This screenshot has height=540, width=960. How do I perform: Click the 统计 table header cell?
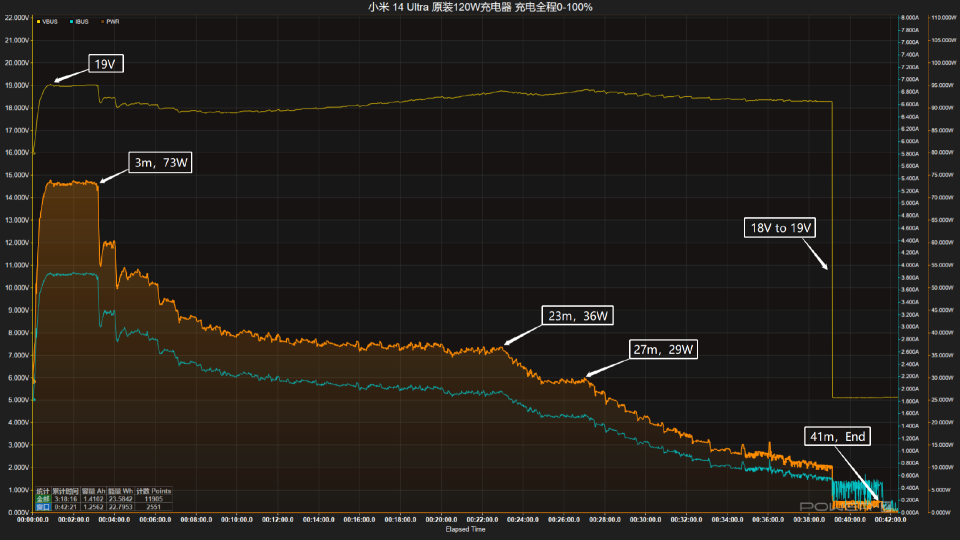click(43, 491)
